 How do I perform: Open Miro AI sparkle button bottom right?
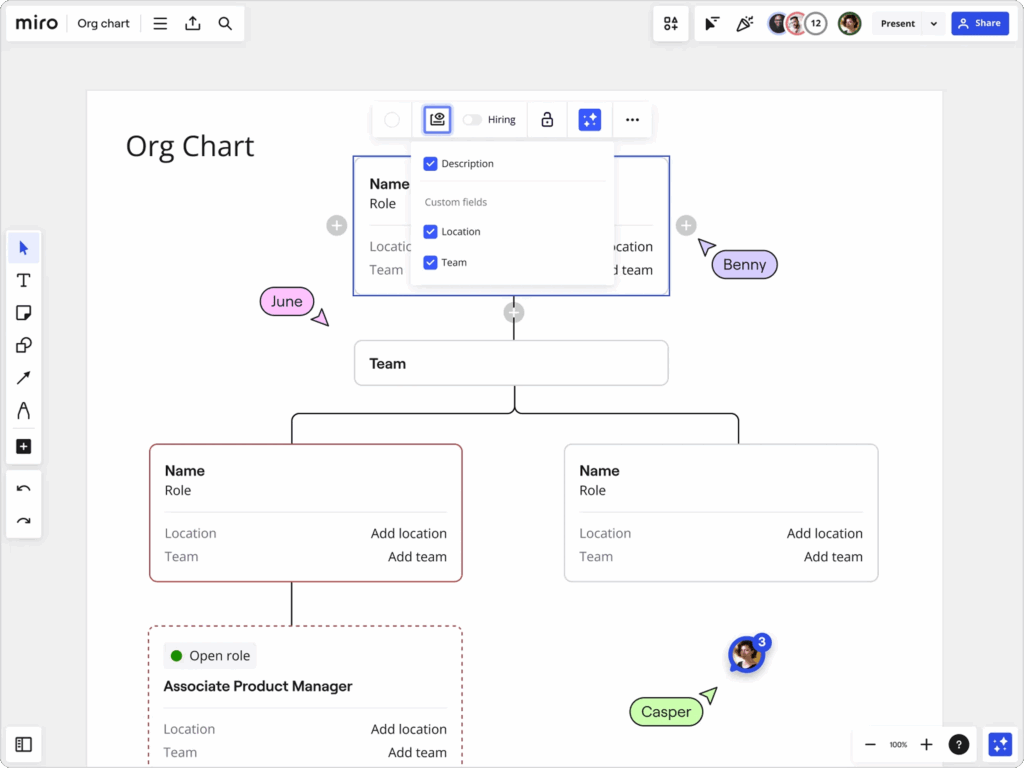[x=1000, y=744]
